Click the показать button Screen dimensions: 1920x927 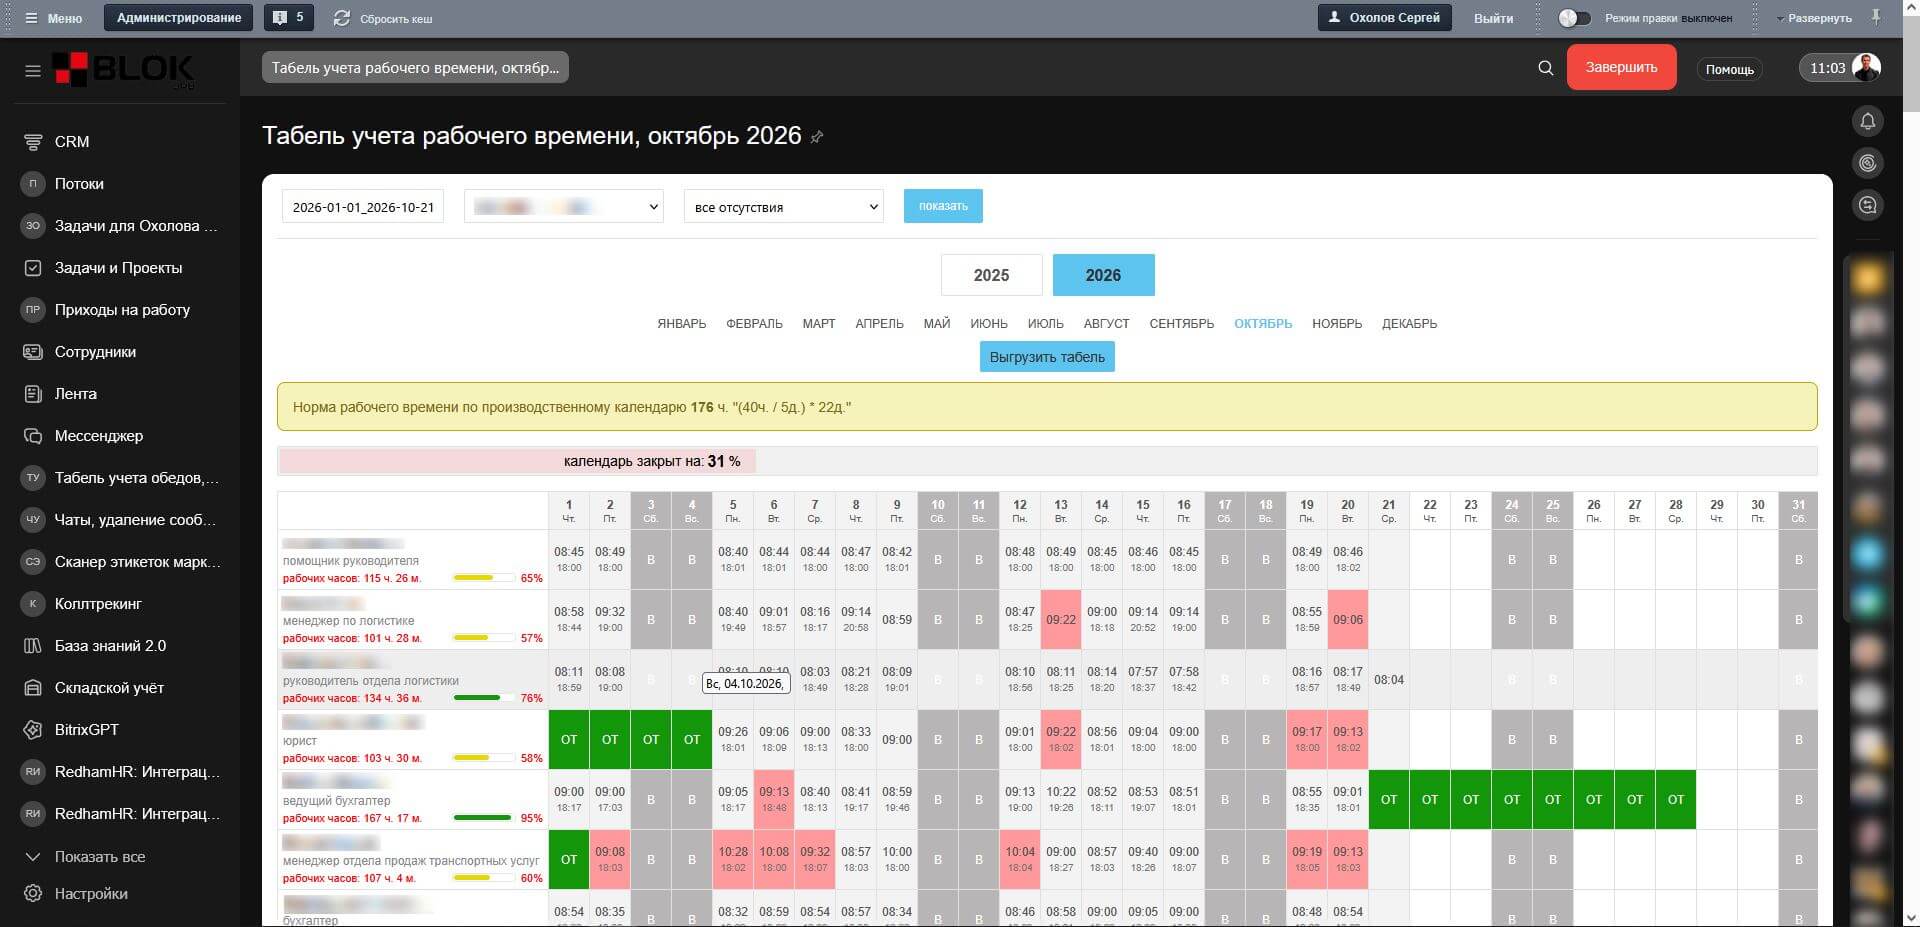pos(943,206)
